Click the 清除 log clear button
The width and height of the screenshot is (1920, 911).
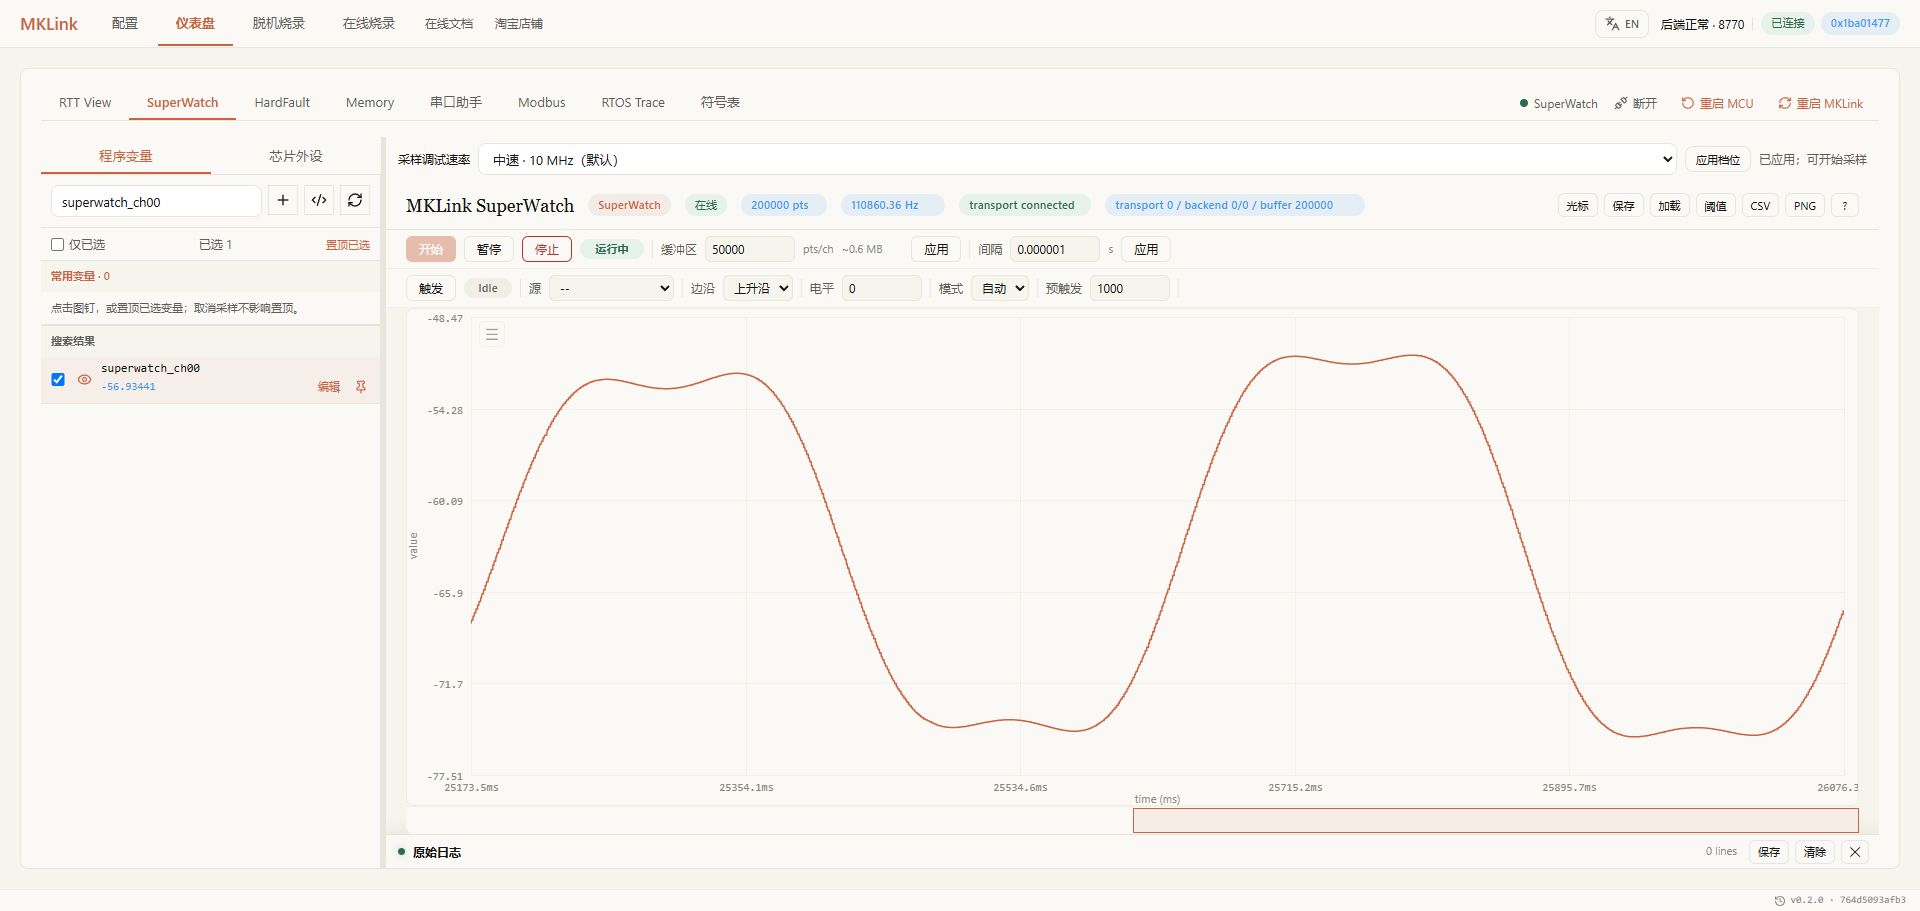[1815, 852]
